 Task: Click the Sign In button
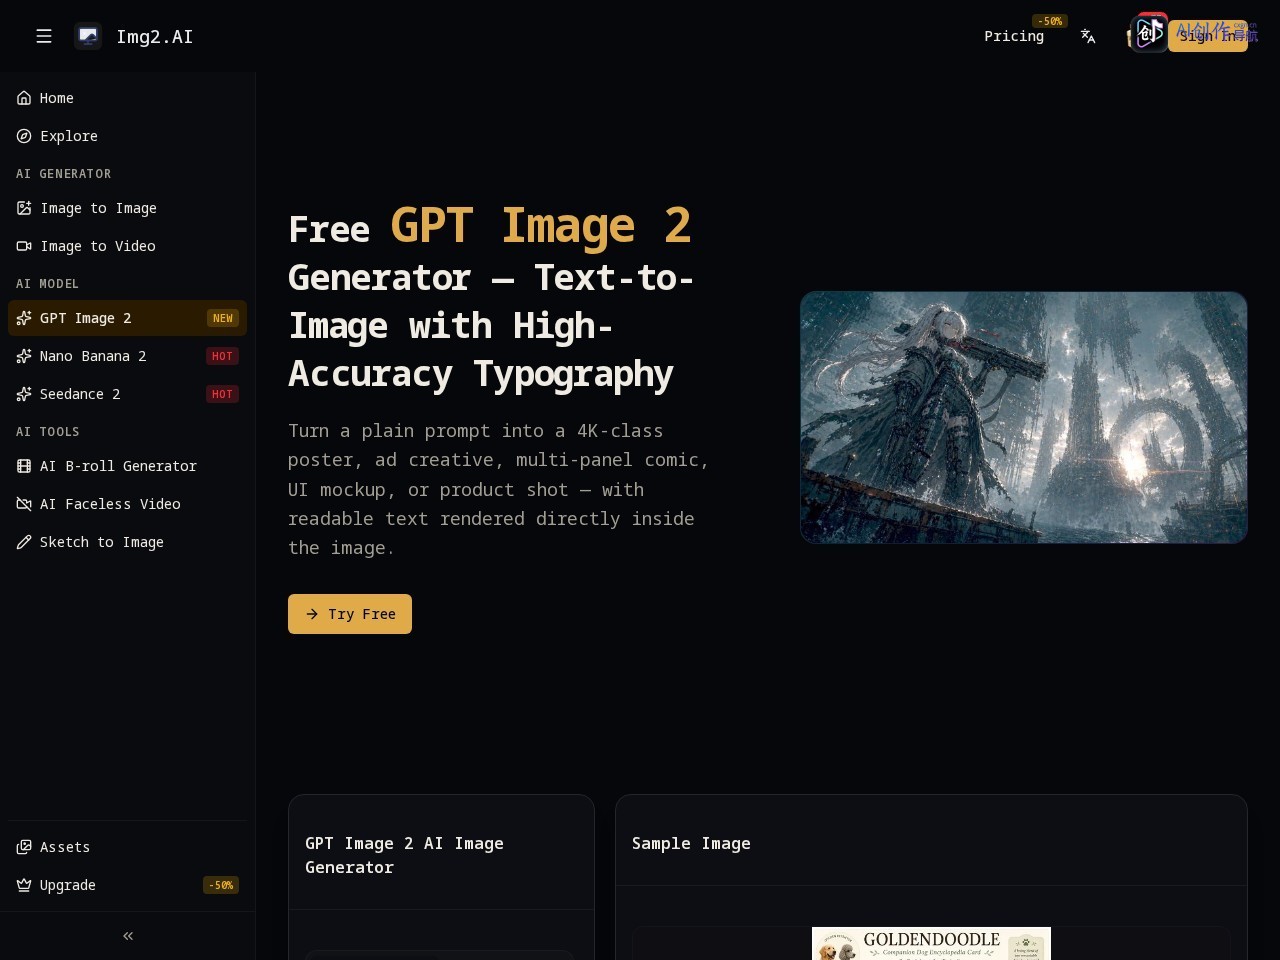click(1208, 36)
